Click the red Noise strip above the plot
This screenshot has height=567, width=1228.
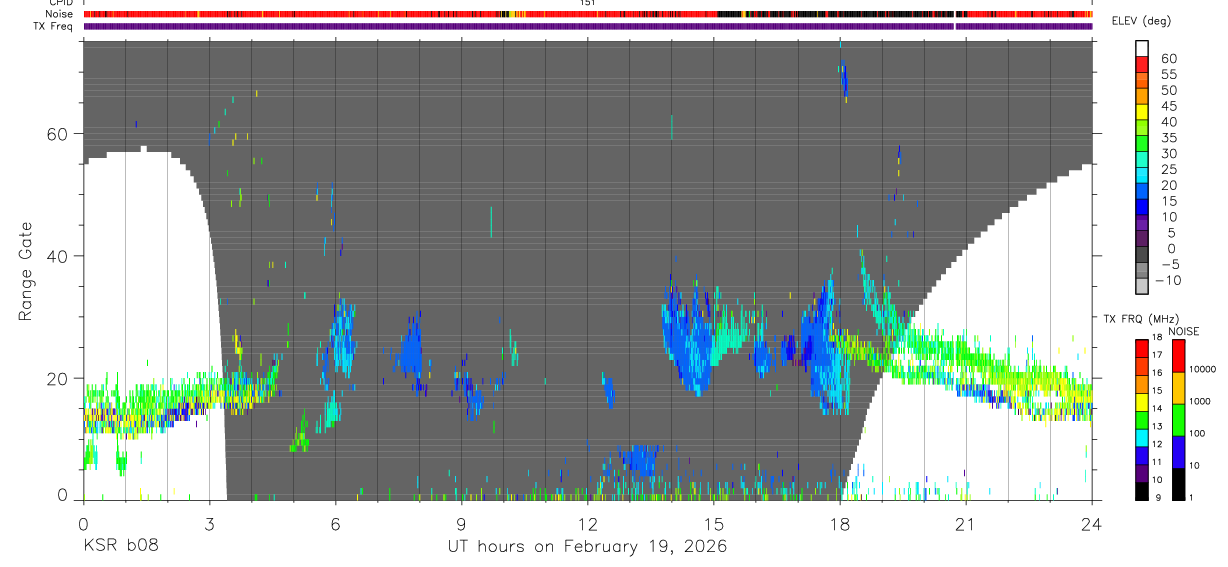[588, 14]
